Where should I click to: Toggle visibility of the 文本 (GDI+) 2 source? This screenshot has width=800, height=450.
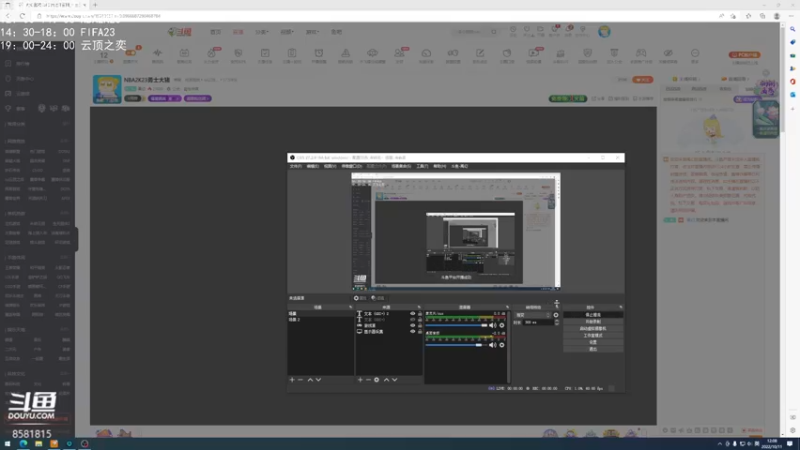click(x=412, y=314)
